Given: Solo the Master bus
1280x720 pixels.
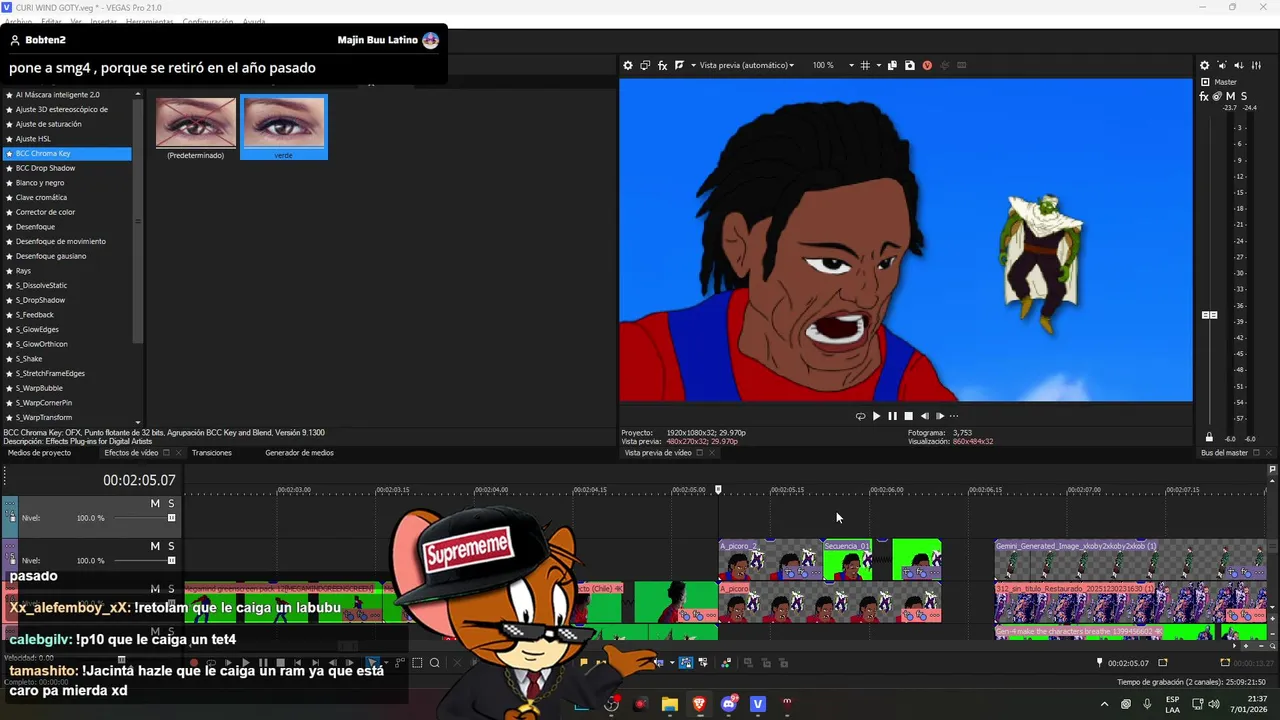Looking at the screenshot, I should (x=1244, y=96).
